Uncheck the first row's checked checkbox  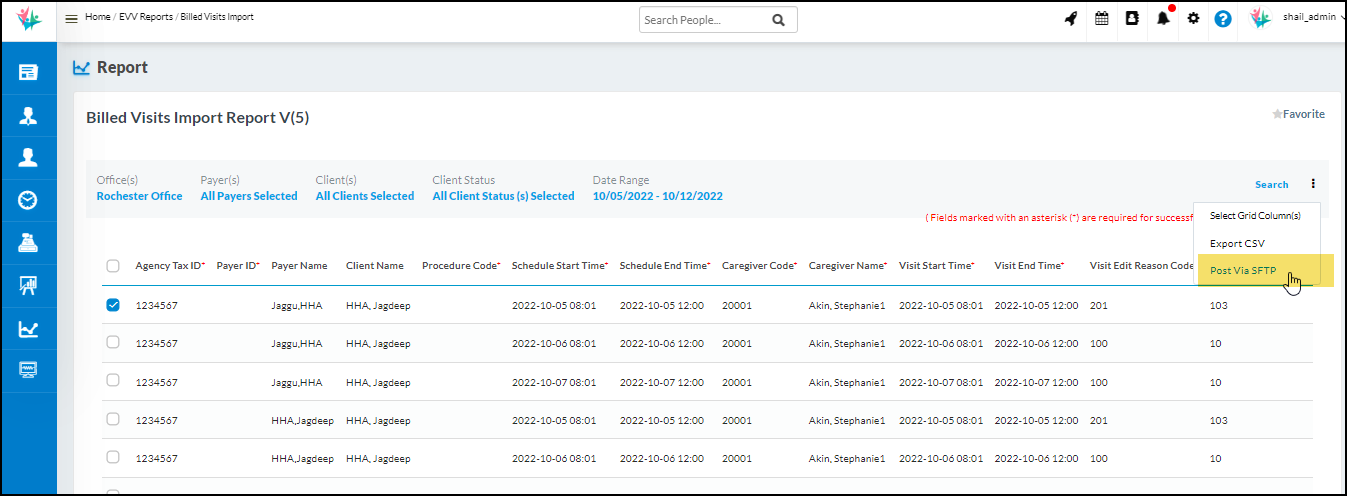pyautogui.click(x=113, y=305)
